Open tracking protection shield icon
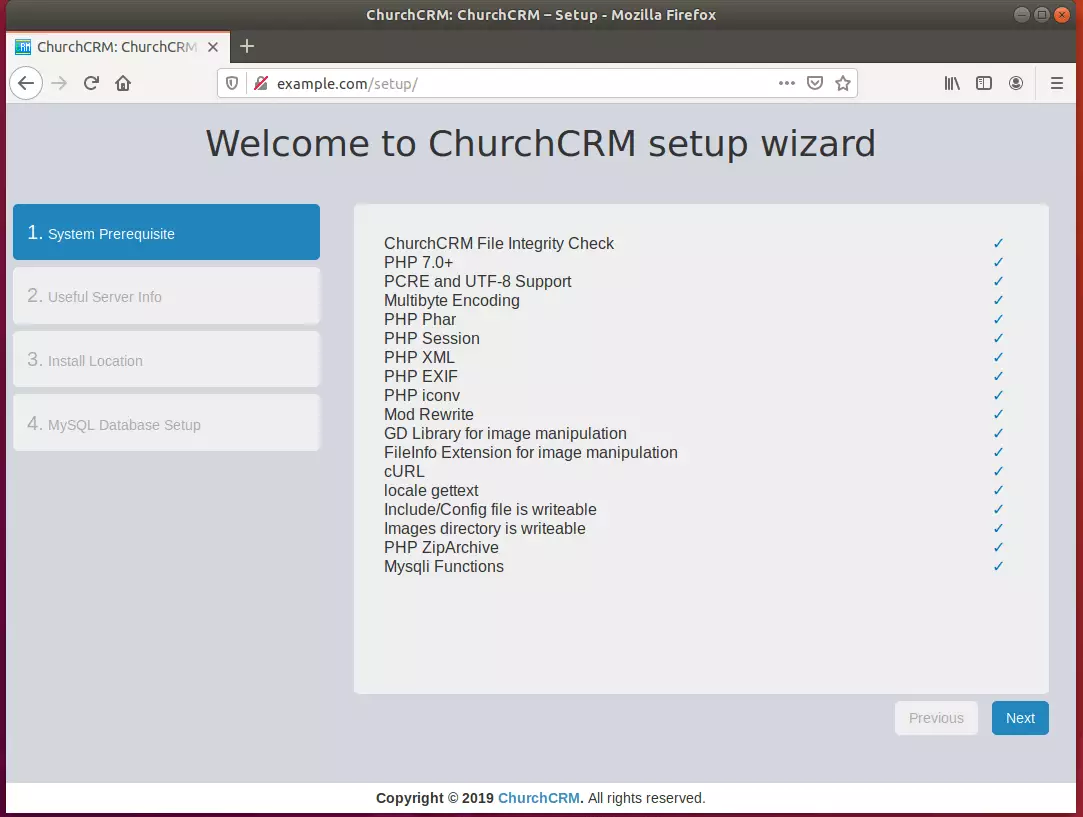The width and height of the screenshot is (1083, 817). [x=232, y=84]
